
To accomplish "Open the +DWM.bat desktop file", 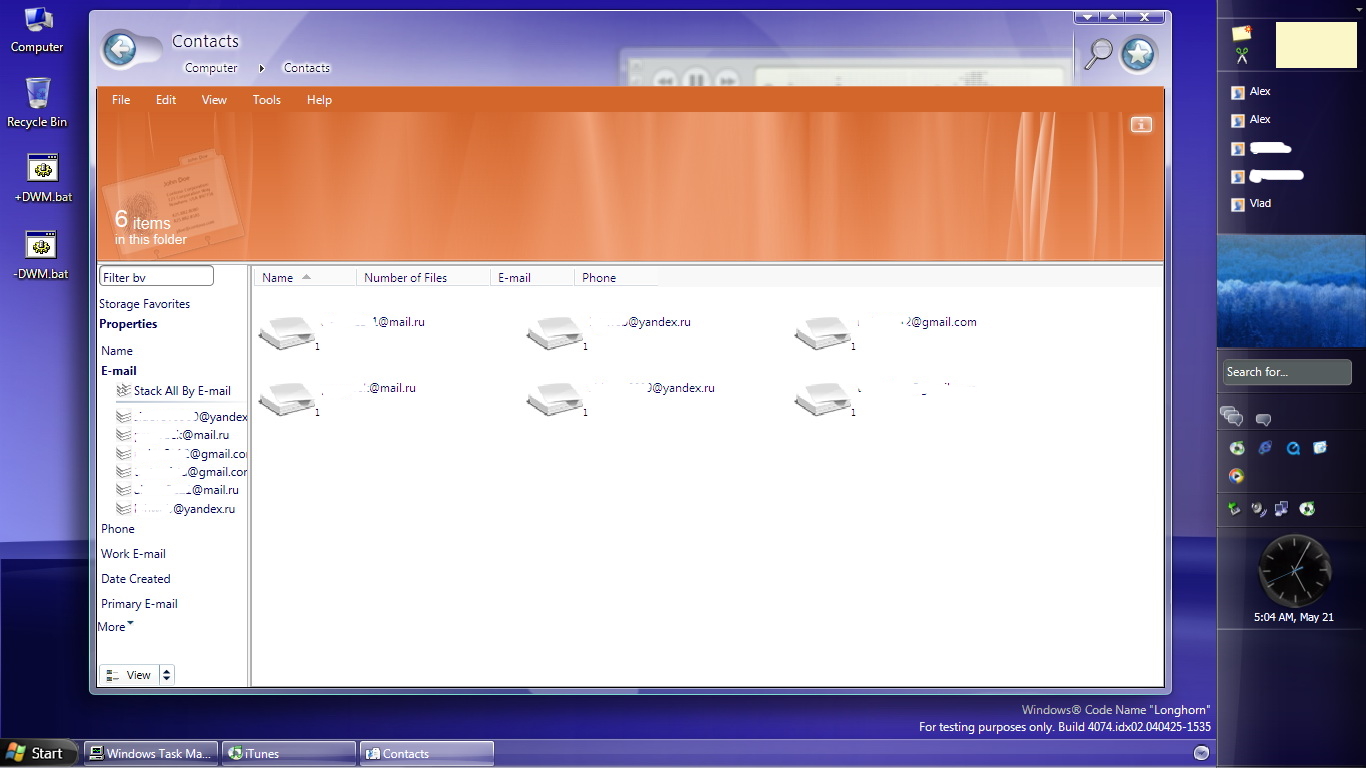I will point(42,168).
